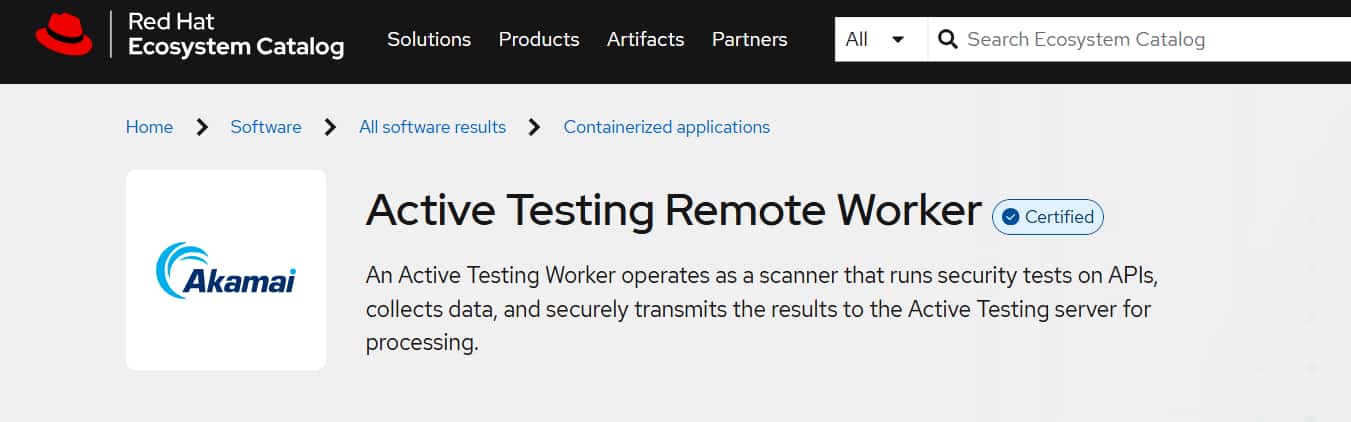Open the Solutions navigation menu
The width and height of the screenshot is (1351, 422).
point(429,40)
